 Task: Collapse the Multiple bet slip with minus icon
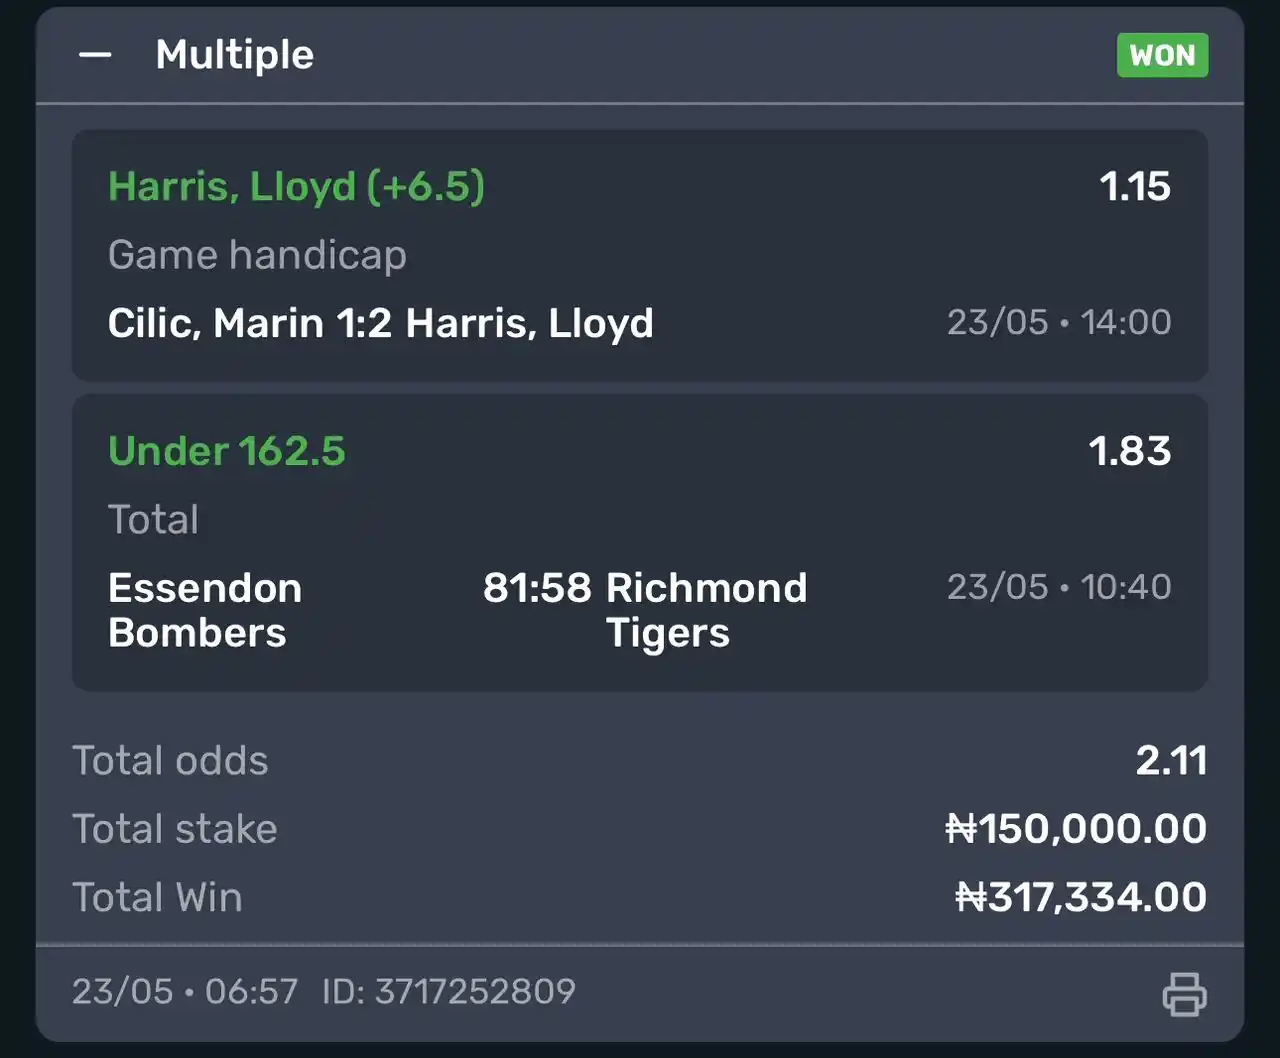tap(95, 55)
